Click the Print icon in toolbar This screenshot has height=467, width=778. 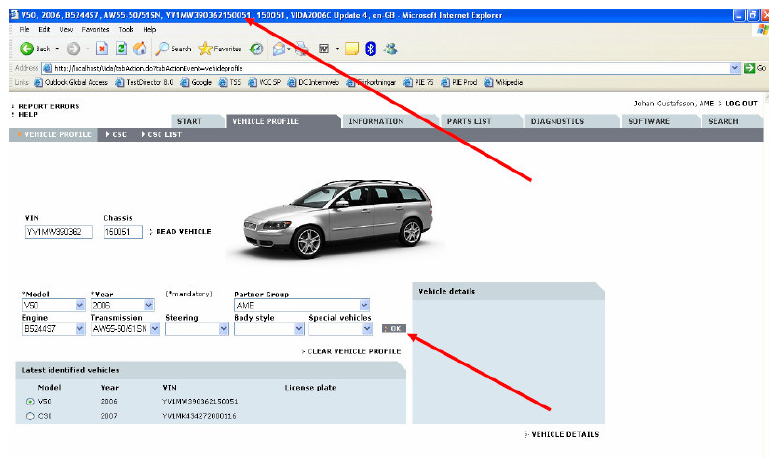302,48
